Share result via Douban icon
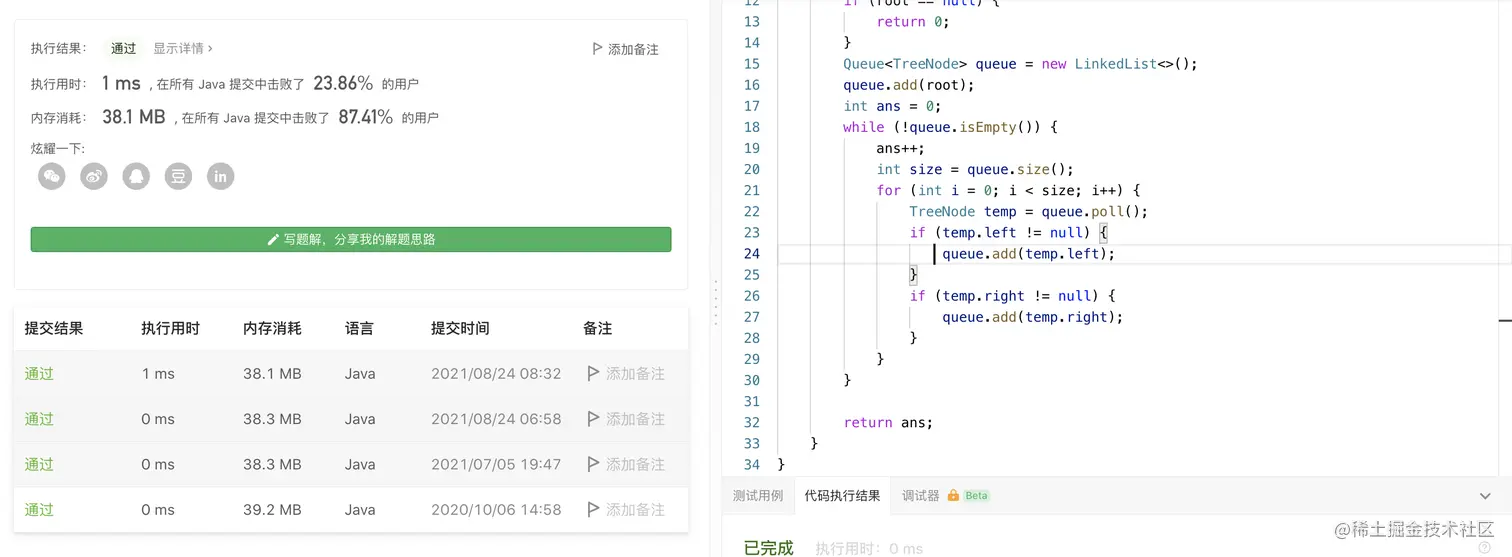 [178, 176]
